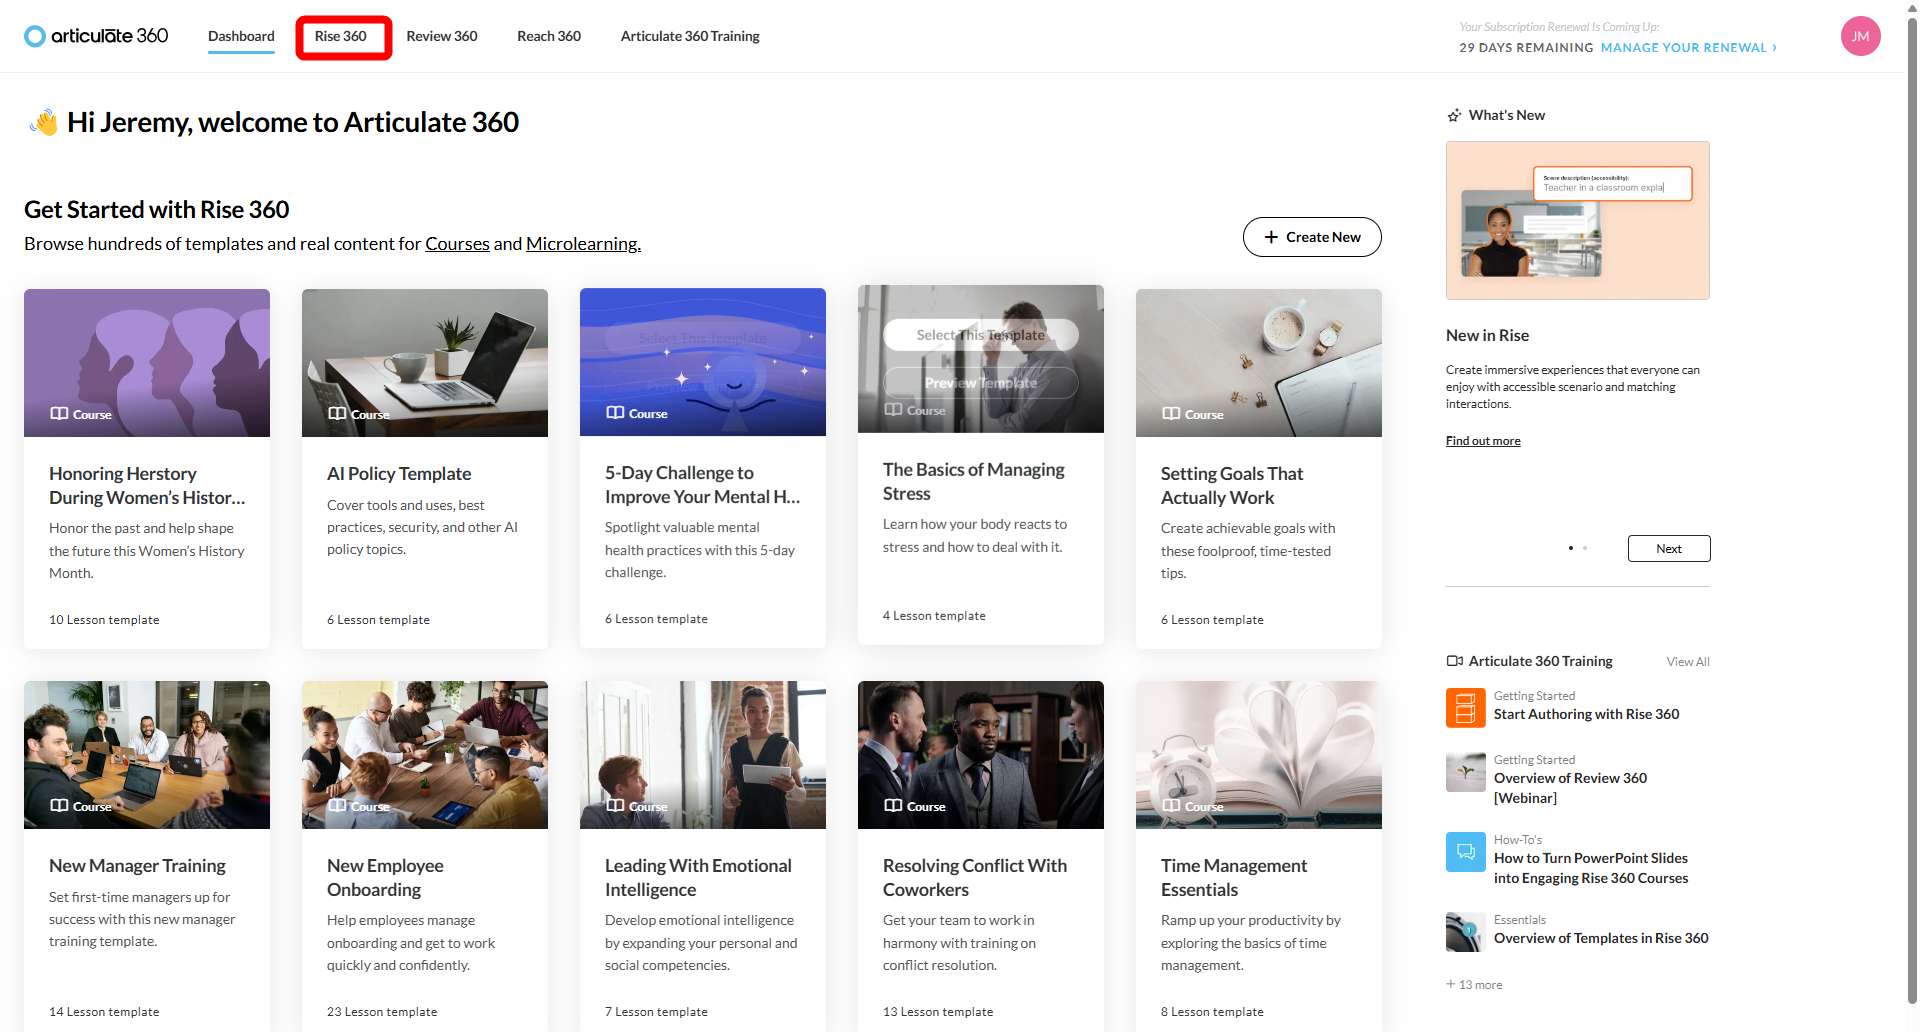Open the Articulate 360 Training tab
This screenshot has height=1032, width=1920.
click(690, 36)
